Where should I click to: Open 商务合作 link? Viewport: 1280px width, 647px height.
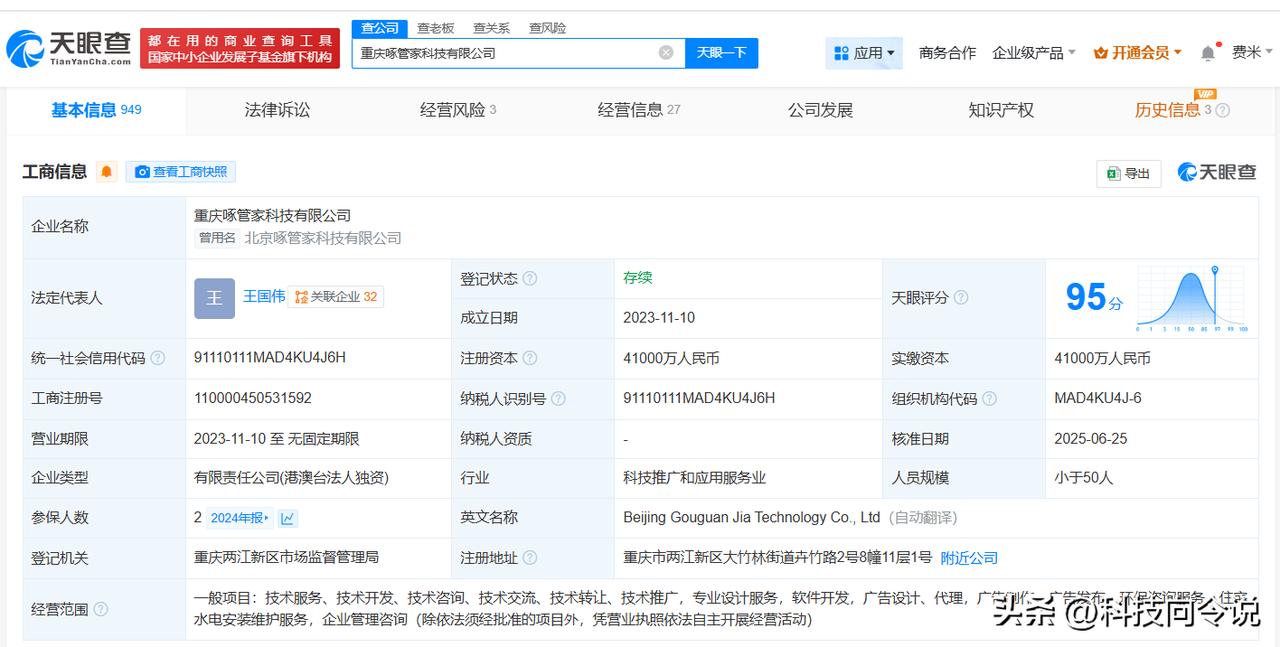(947, 53)
